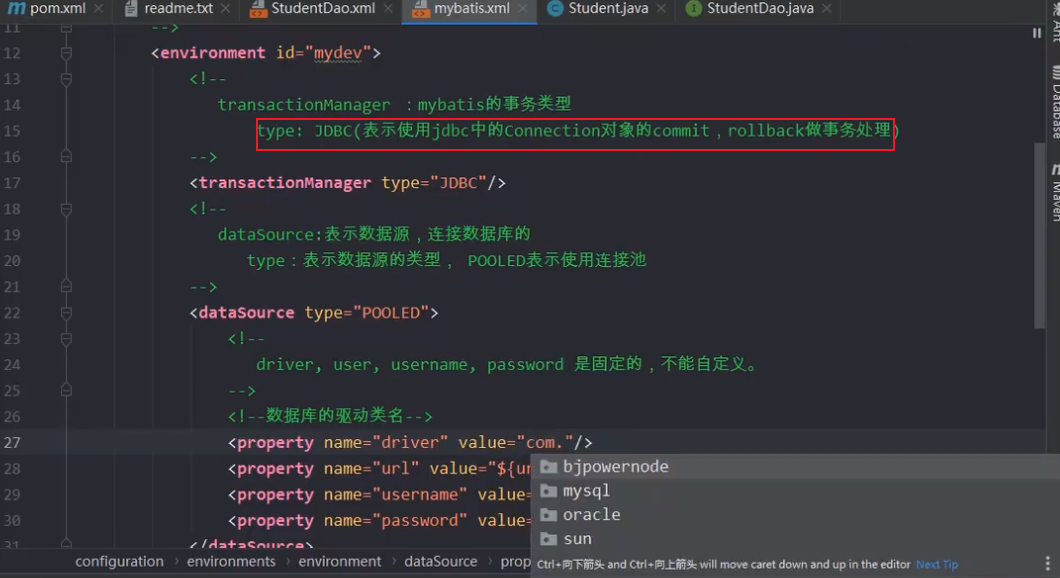Close the Student.java tab

tap(661, 9)
